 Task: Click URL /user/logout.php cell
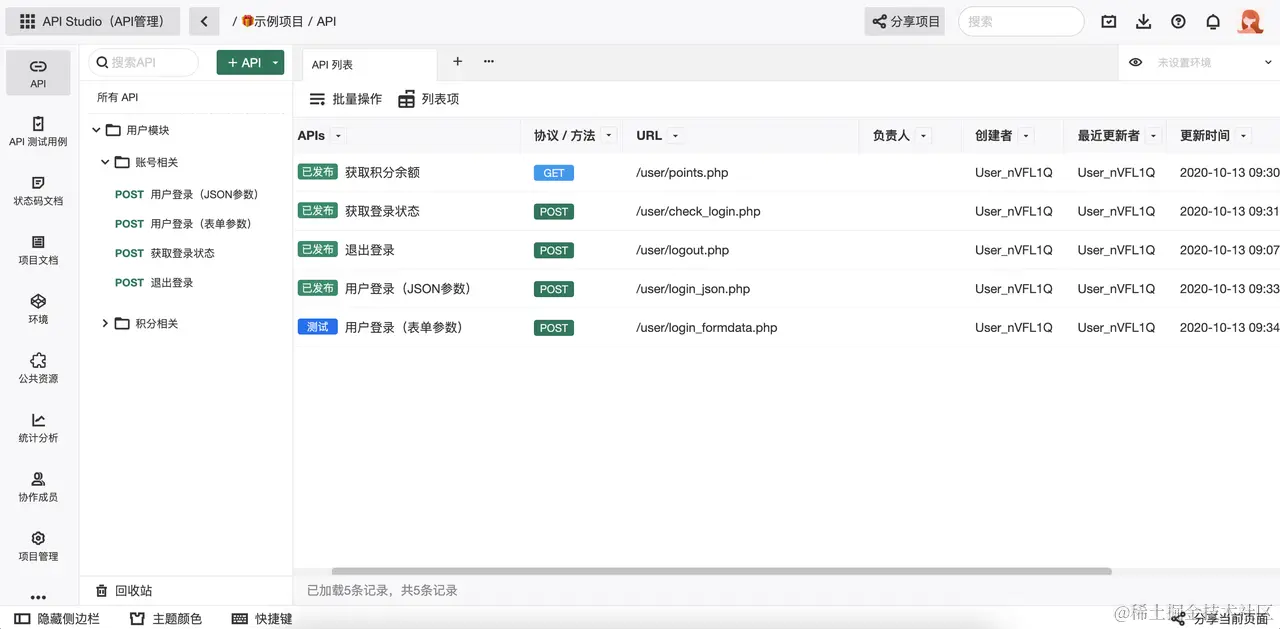pyautogui.click(x=682, y=250)
